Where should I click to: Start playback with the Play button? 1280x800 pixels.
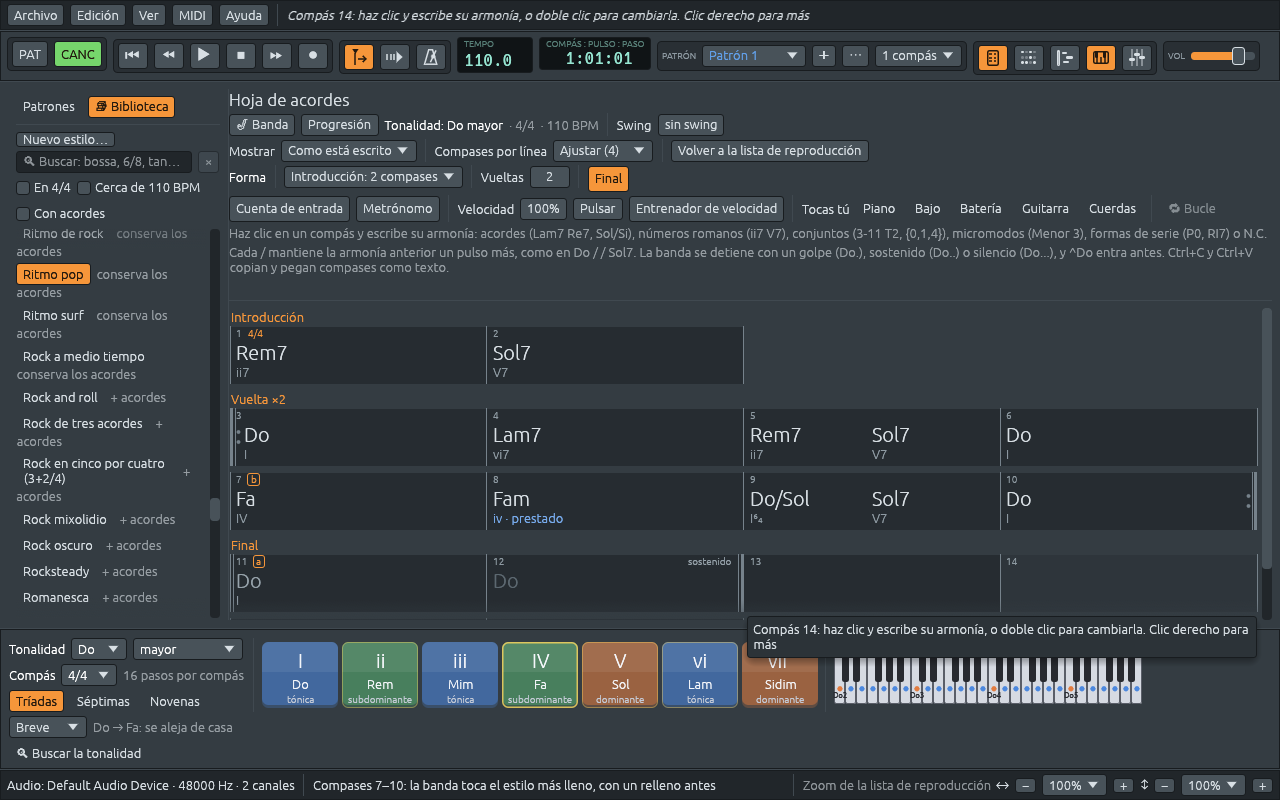(204, 55)
